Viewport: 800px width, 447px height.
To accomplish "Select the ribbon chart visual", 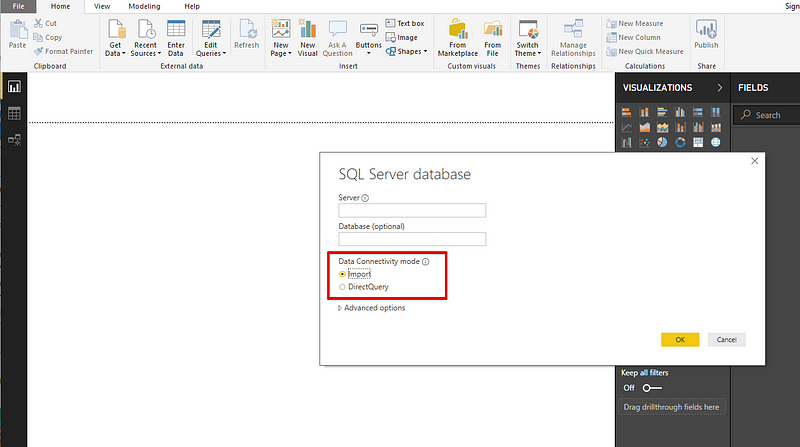I will coord(716,128).
